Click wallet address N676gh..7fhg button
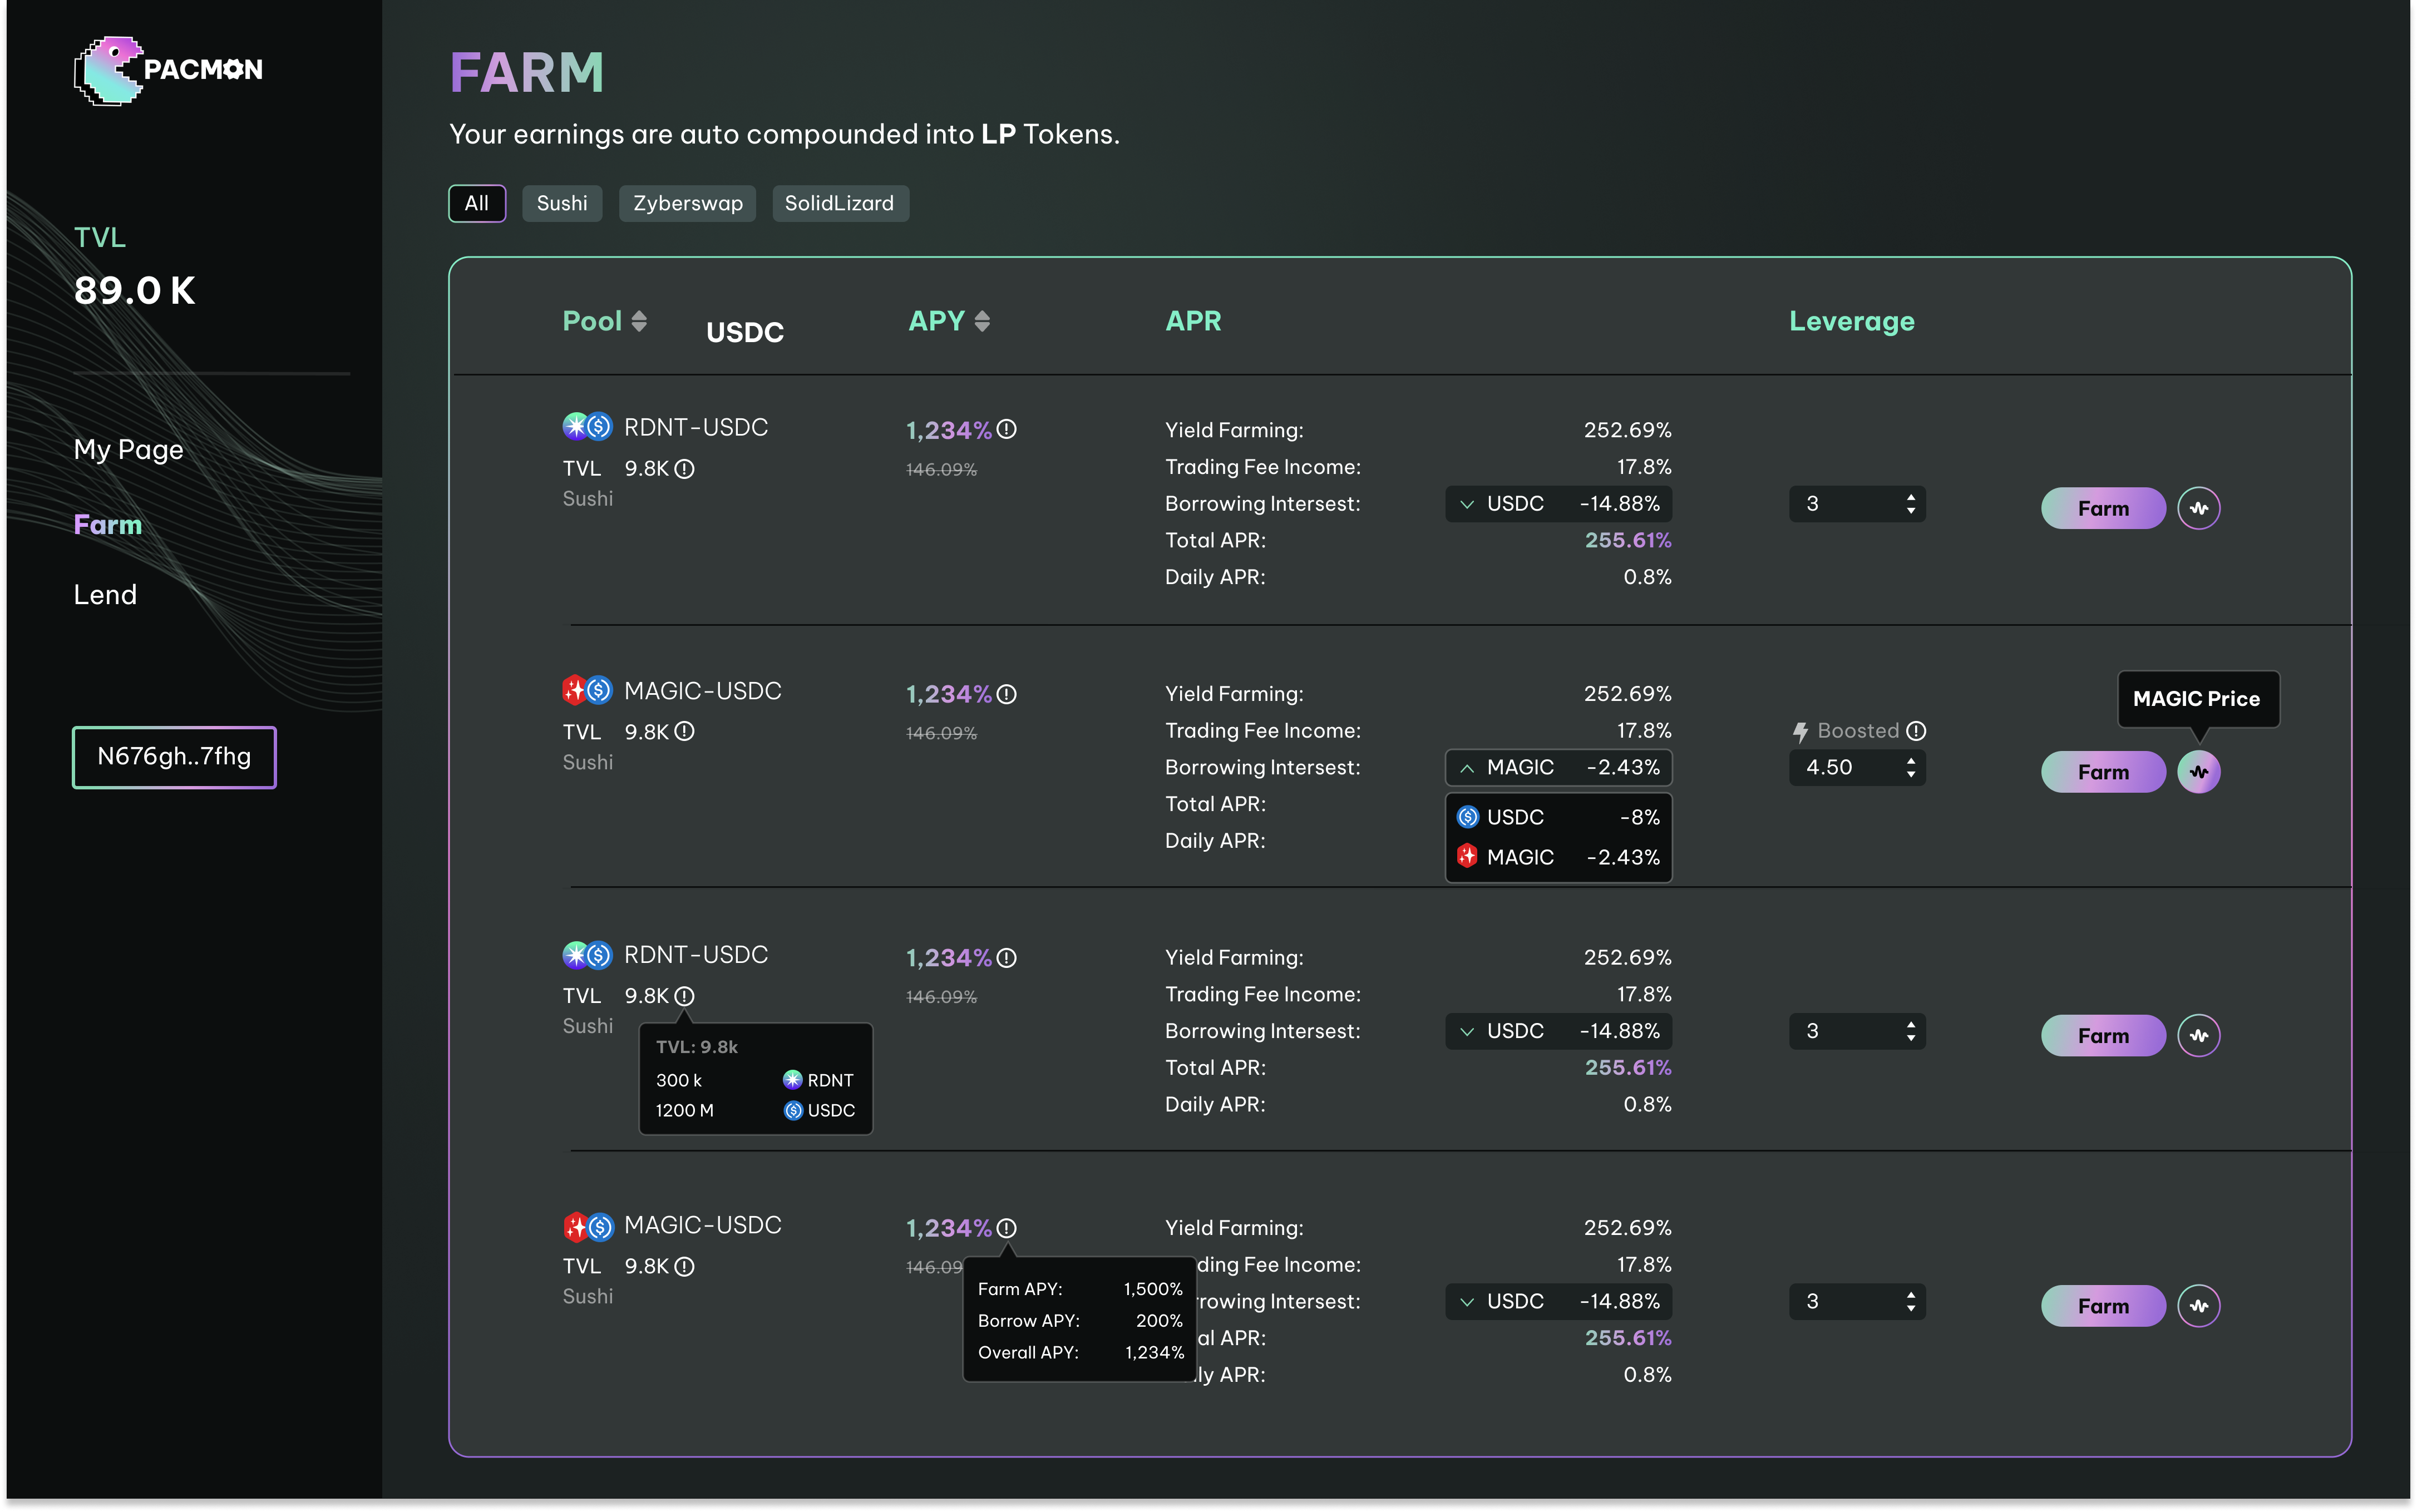Image resolution: width=2417 pixels, height=1512 pixels. point(174,757)
